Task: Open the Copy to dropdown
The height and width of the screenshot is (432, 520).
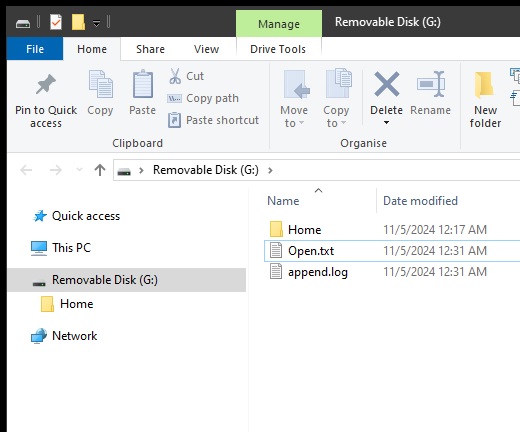Action: click(x=336, y=100)
